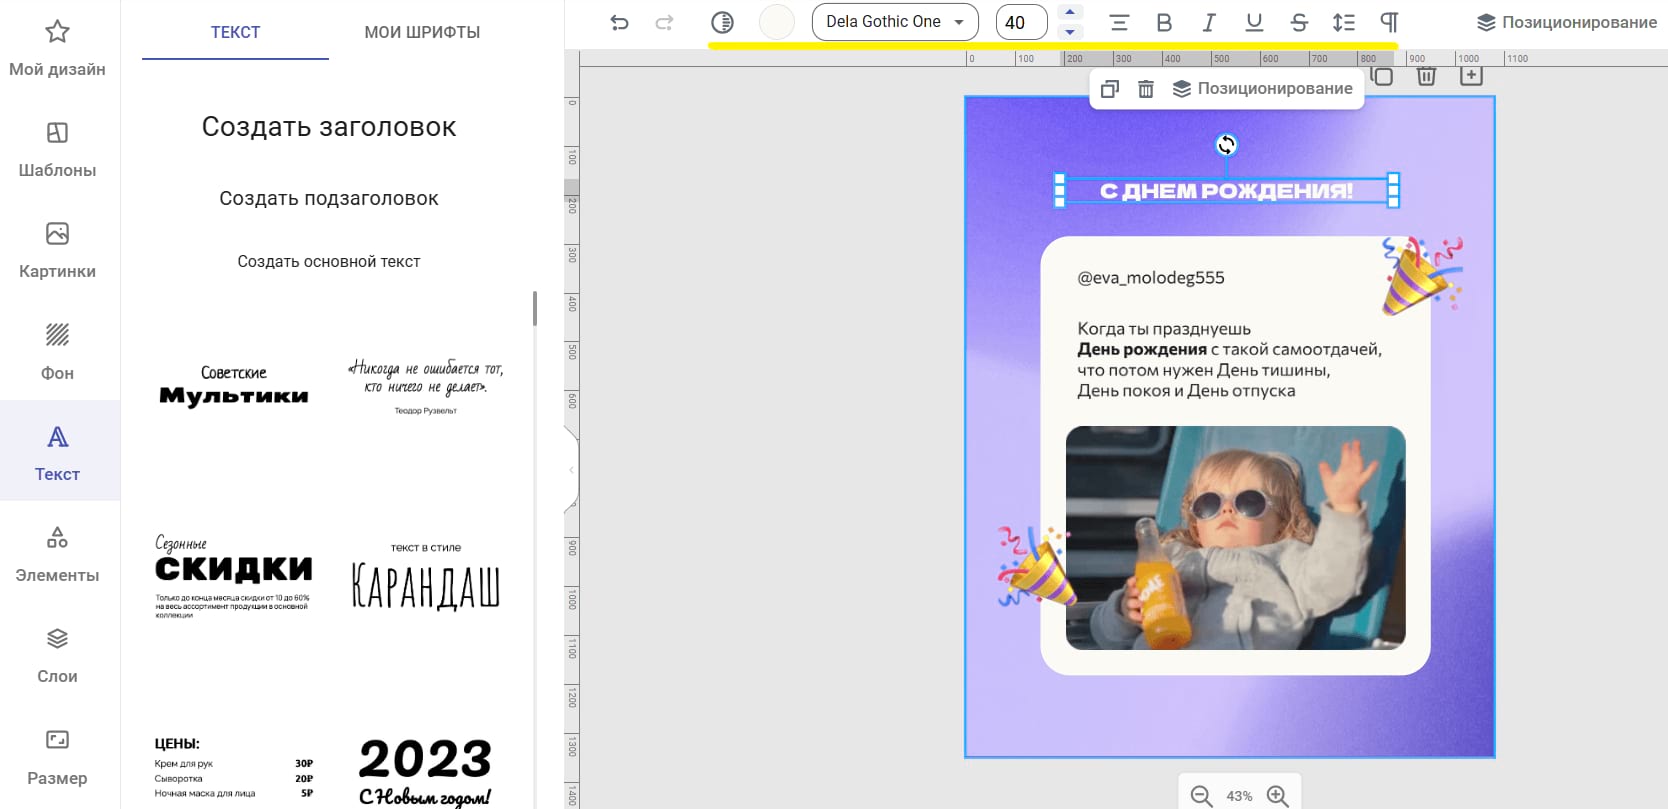Open line spacing settings icon

[x=1344, y=22]
